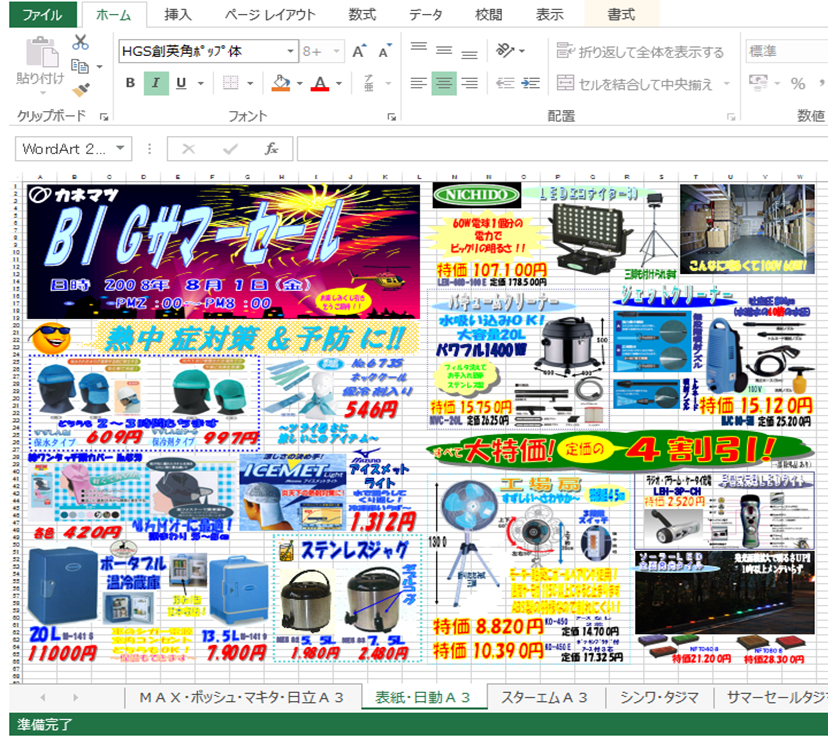This screenshot has width=828, height=744.
Task: Click the formula bar Cancel X icon
Action: pos(189,149)
